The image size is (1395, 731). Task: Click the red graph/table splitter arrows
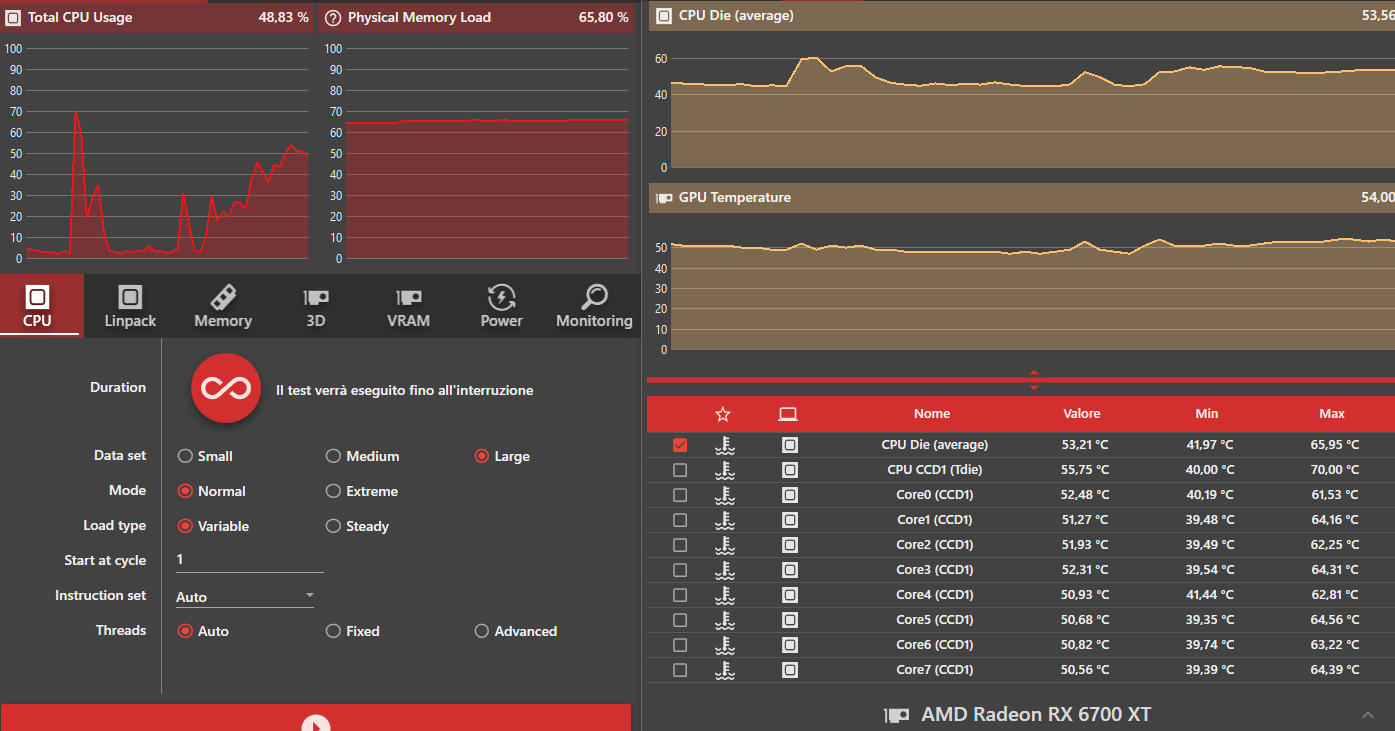tap(1033, 380)
